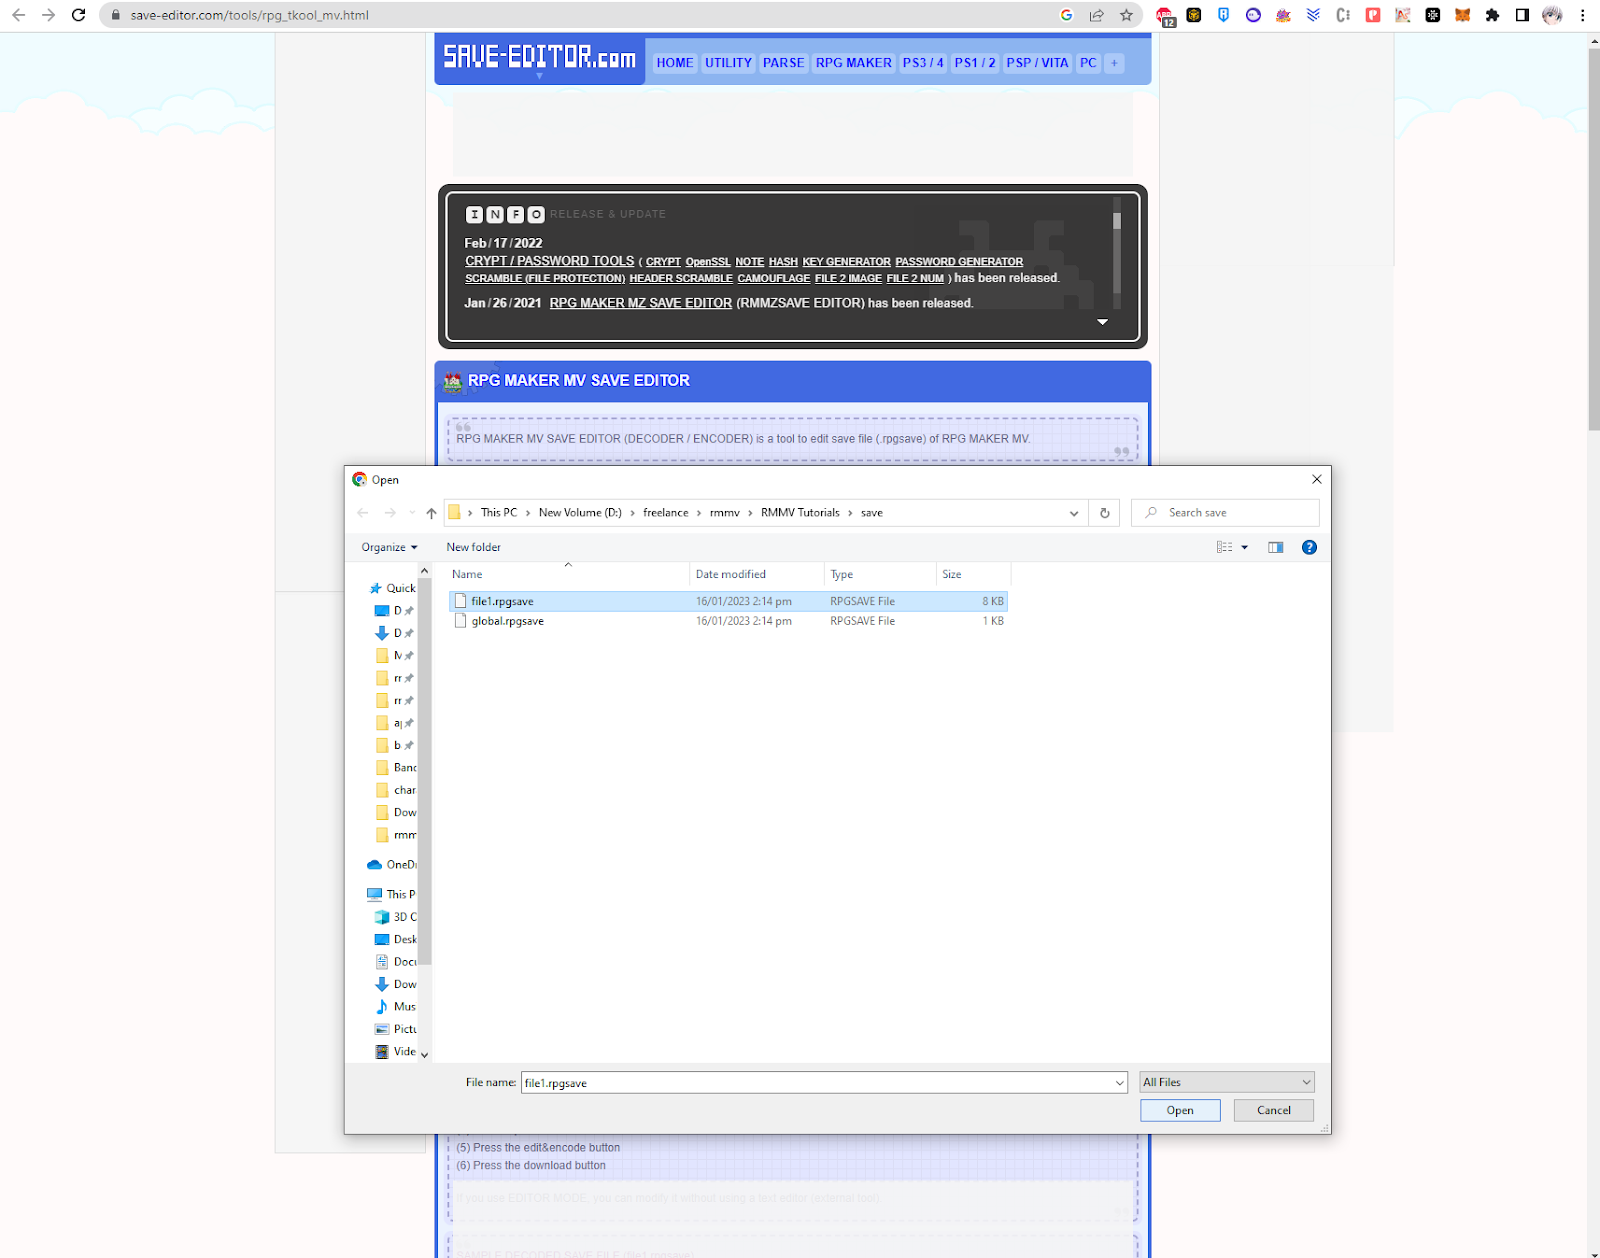Click the browser back arrow

tap(18, 15)
